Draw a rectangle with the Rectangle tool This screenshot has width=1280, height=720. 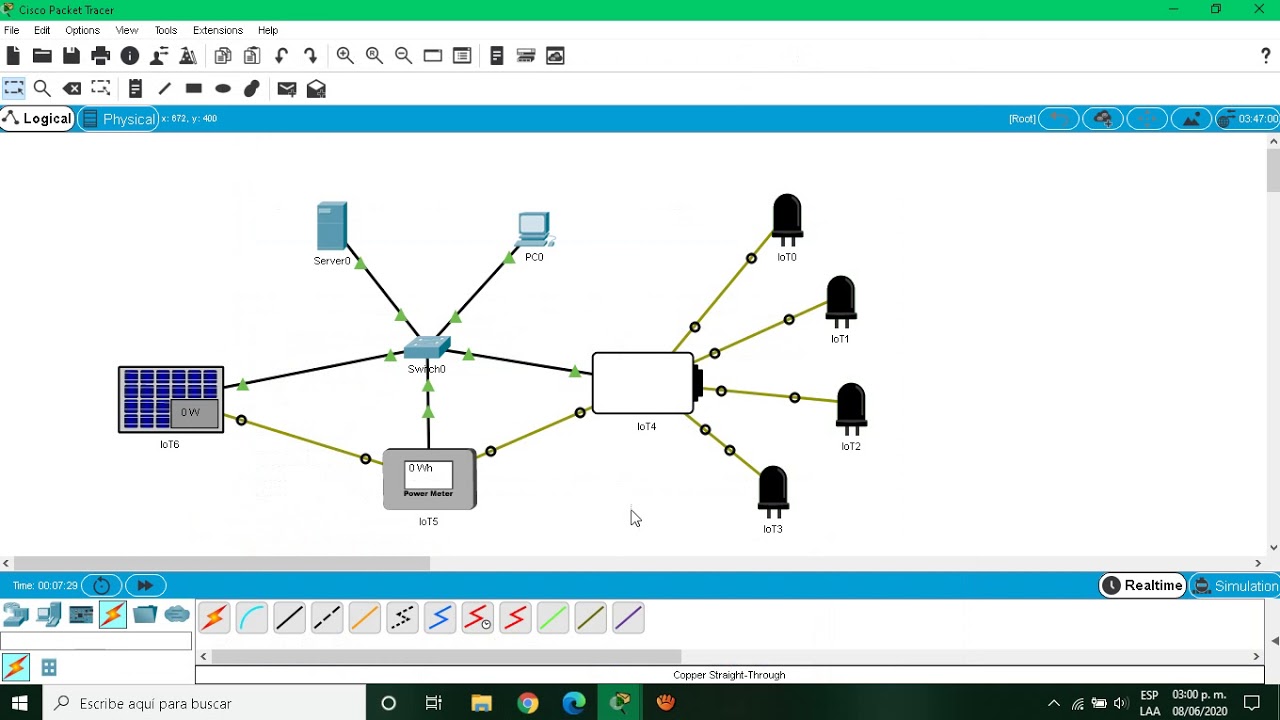194,89
